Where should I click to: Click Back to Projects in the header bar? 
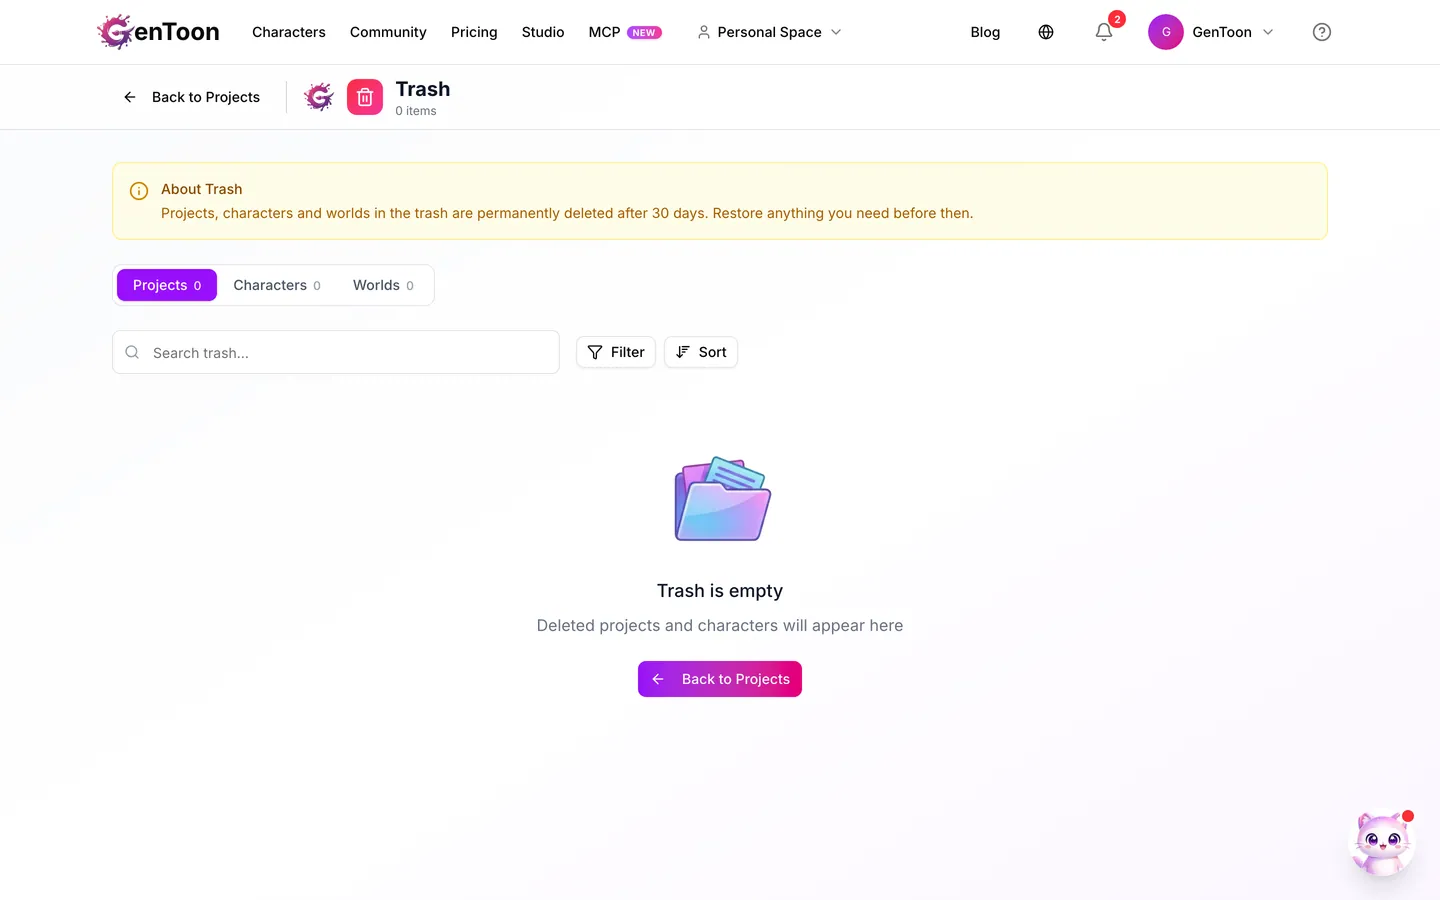tap(191, 97)
